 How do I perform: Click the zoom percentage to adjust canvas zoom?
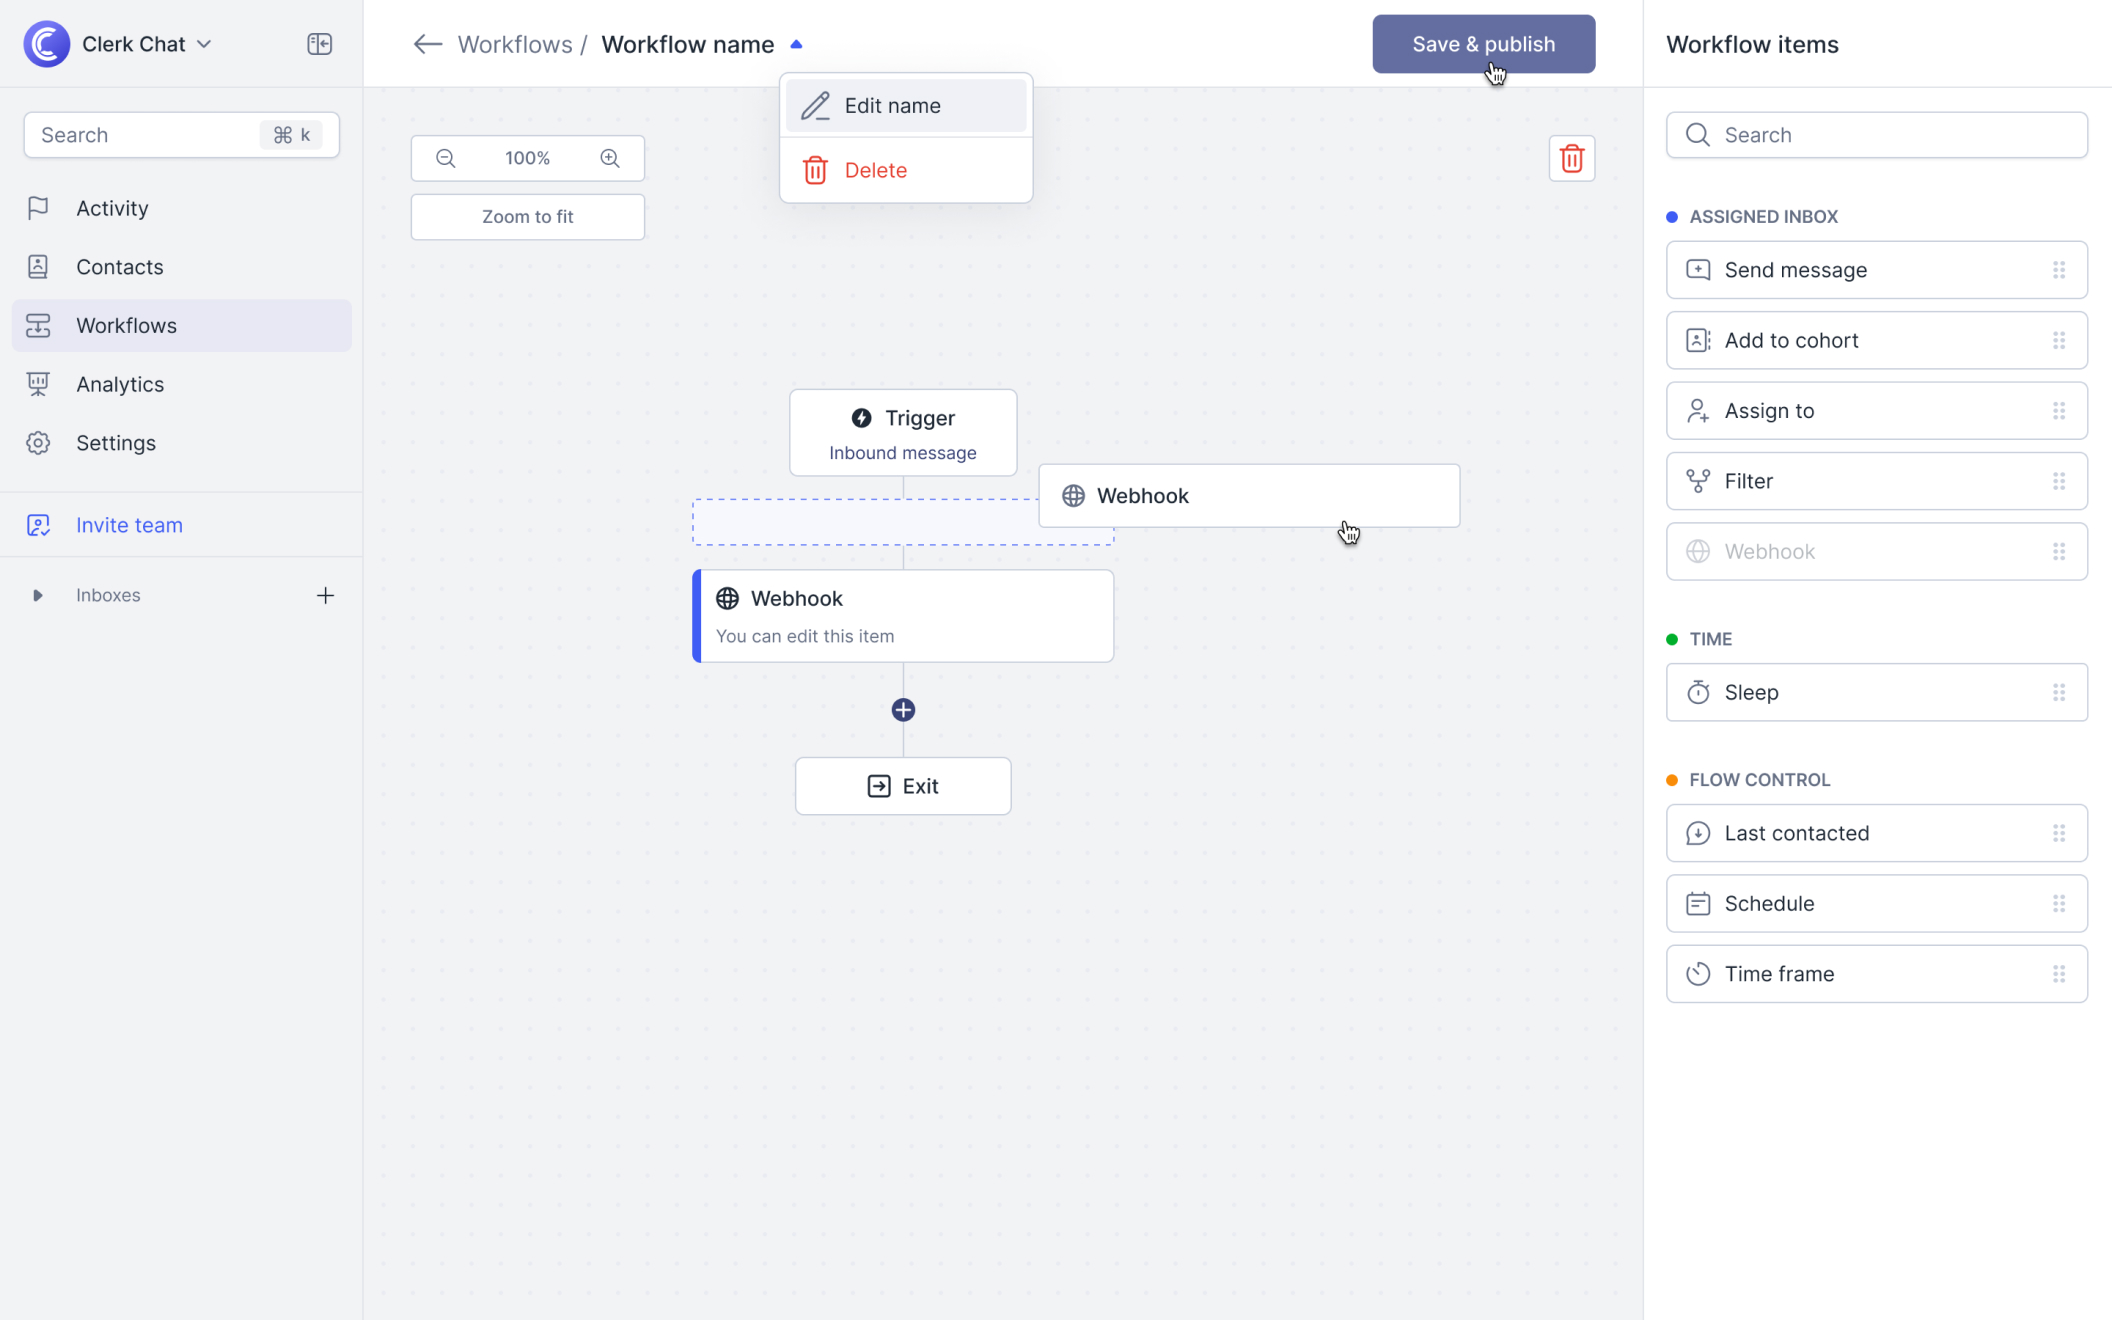coord(528,157)
